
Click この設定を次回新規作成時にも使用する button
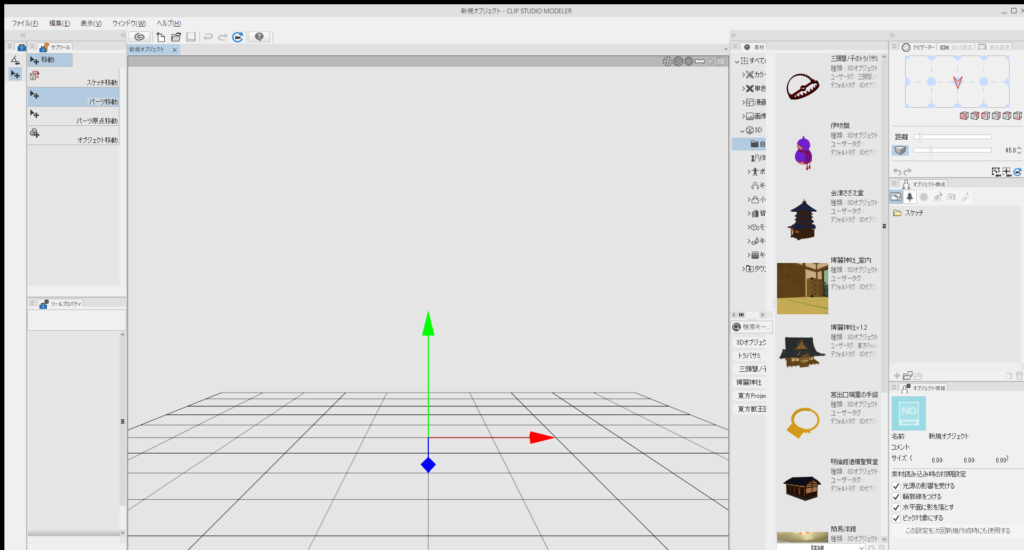pos(957,531)
